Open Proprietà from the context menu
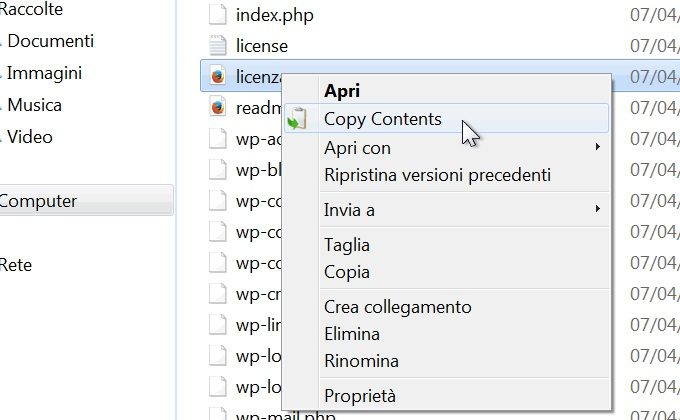This screenshot has height=420, width=680. coord(360,395)
